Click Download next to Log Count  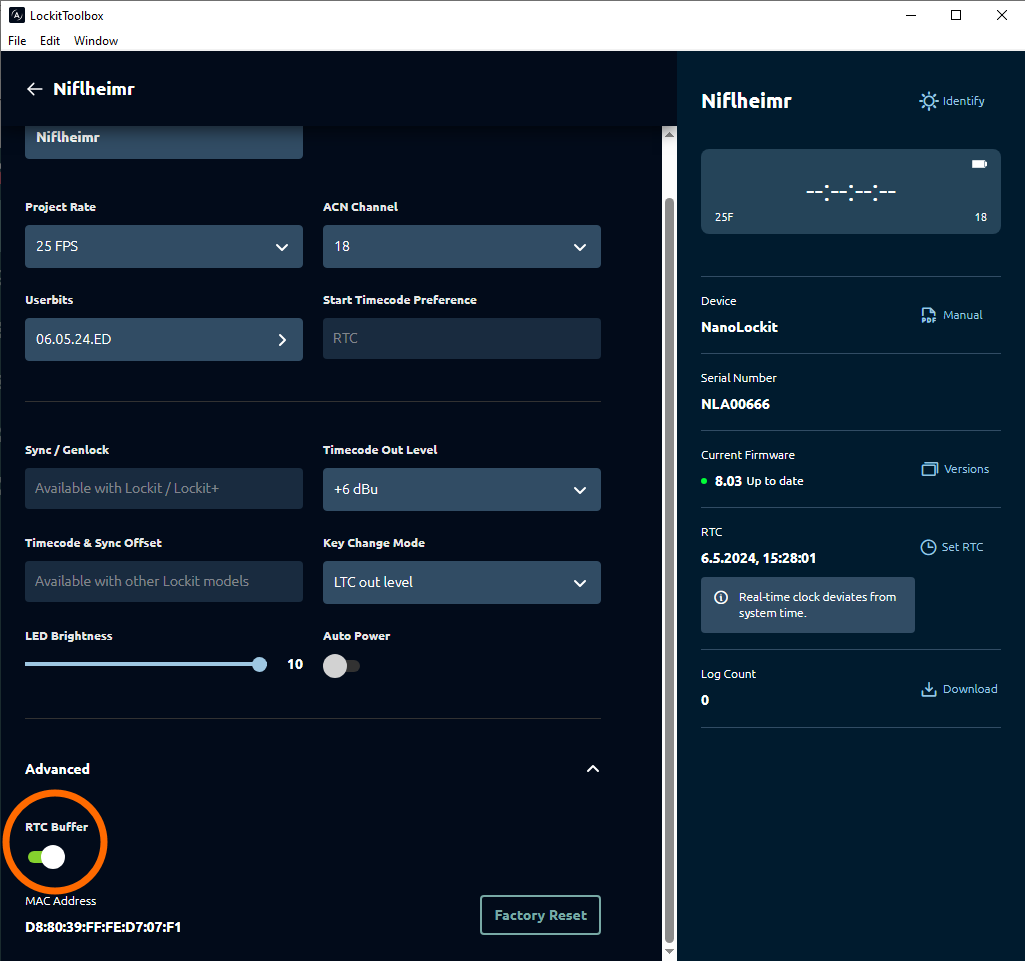pos(970,689)
